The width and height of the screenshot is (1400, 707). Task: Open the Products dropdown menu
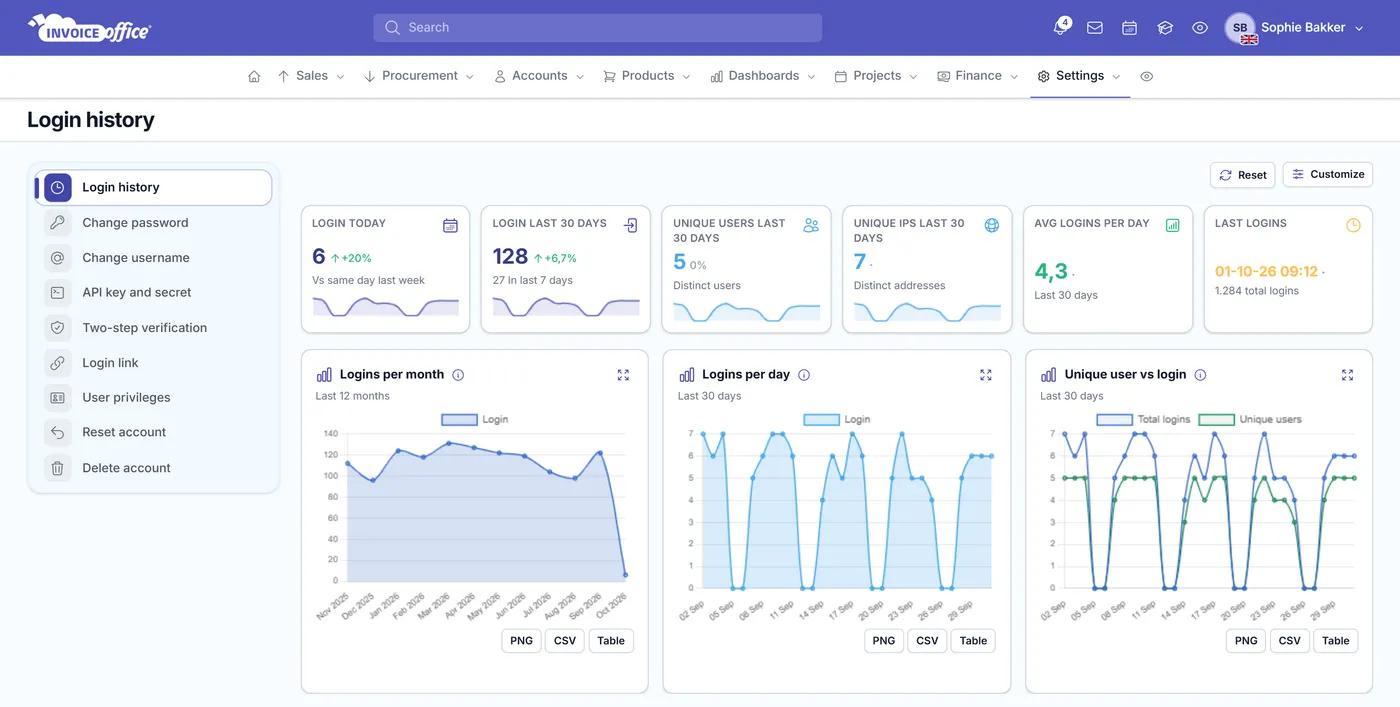(647, 76)
